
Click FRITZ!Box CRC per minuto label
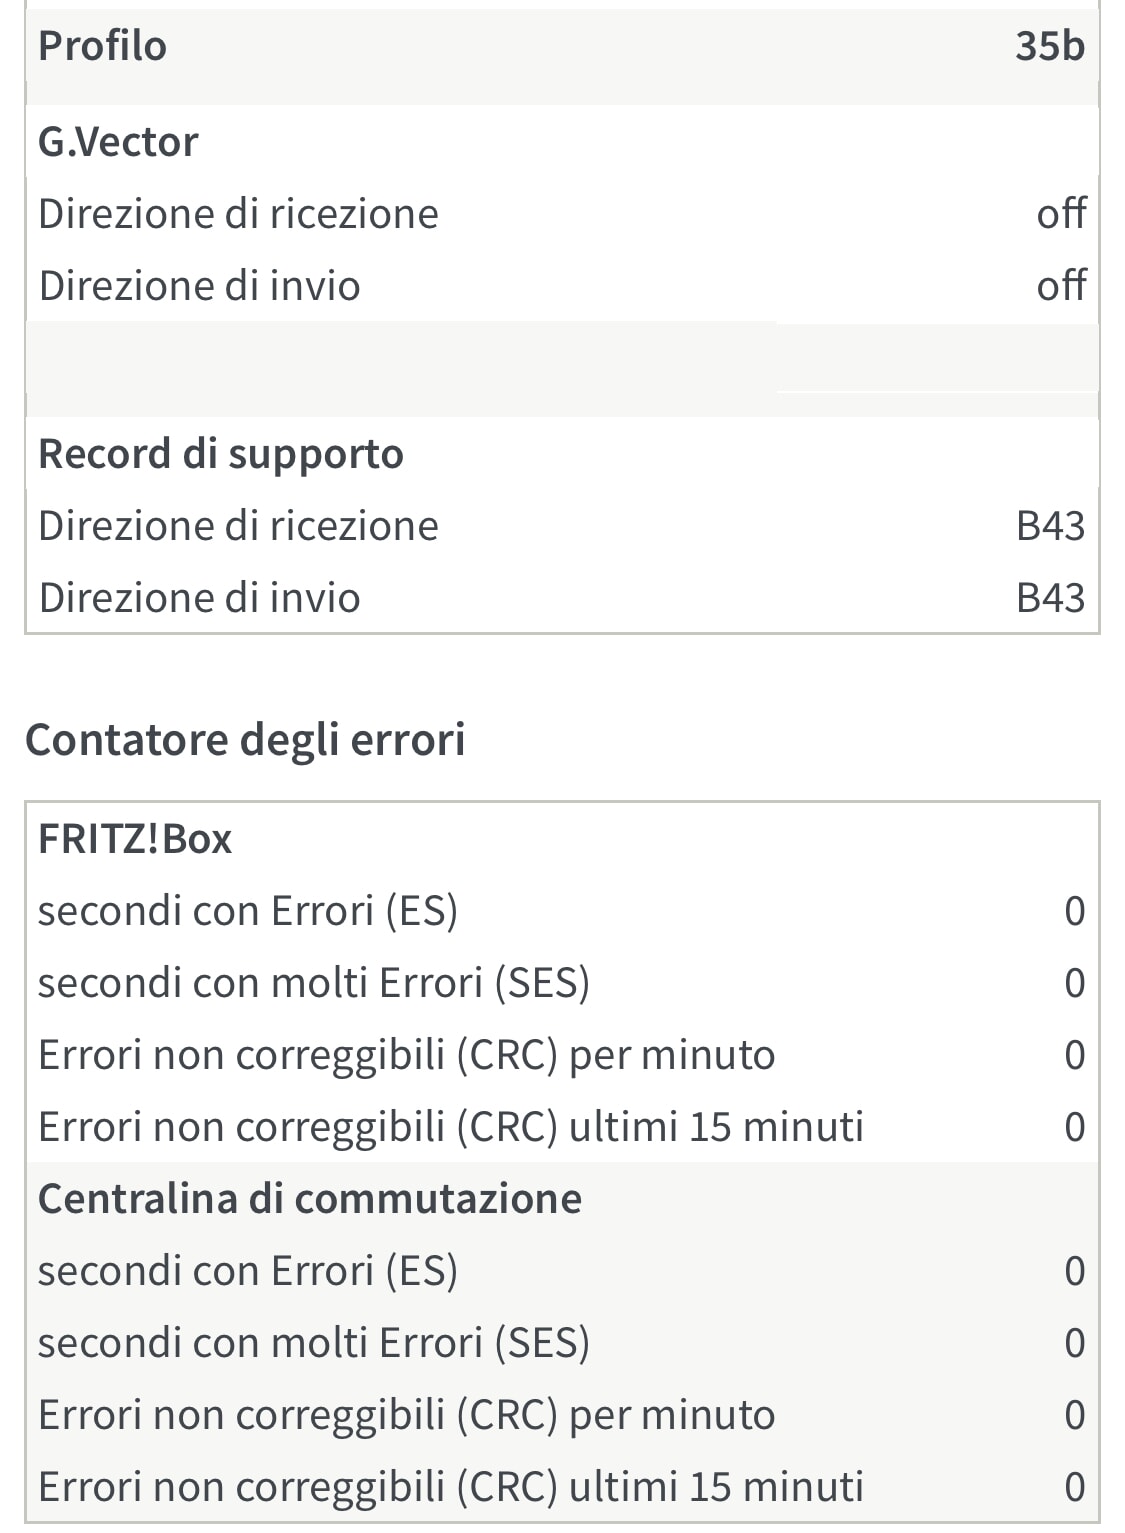click(406, 1055)
